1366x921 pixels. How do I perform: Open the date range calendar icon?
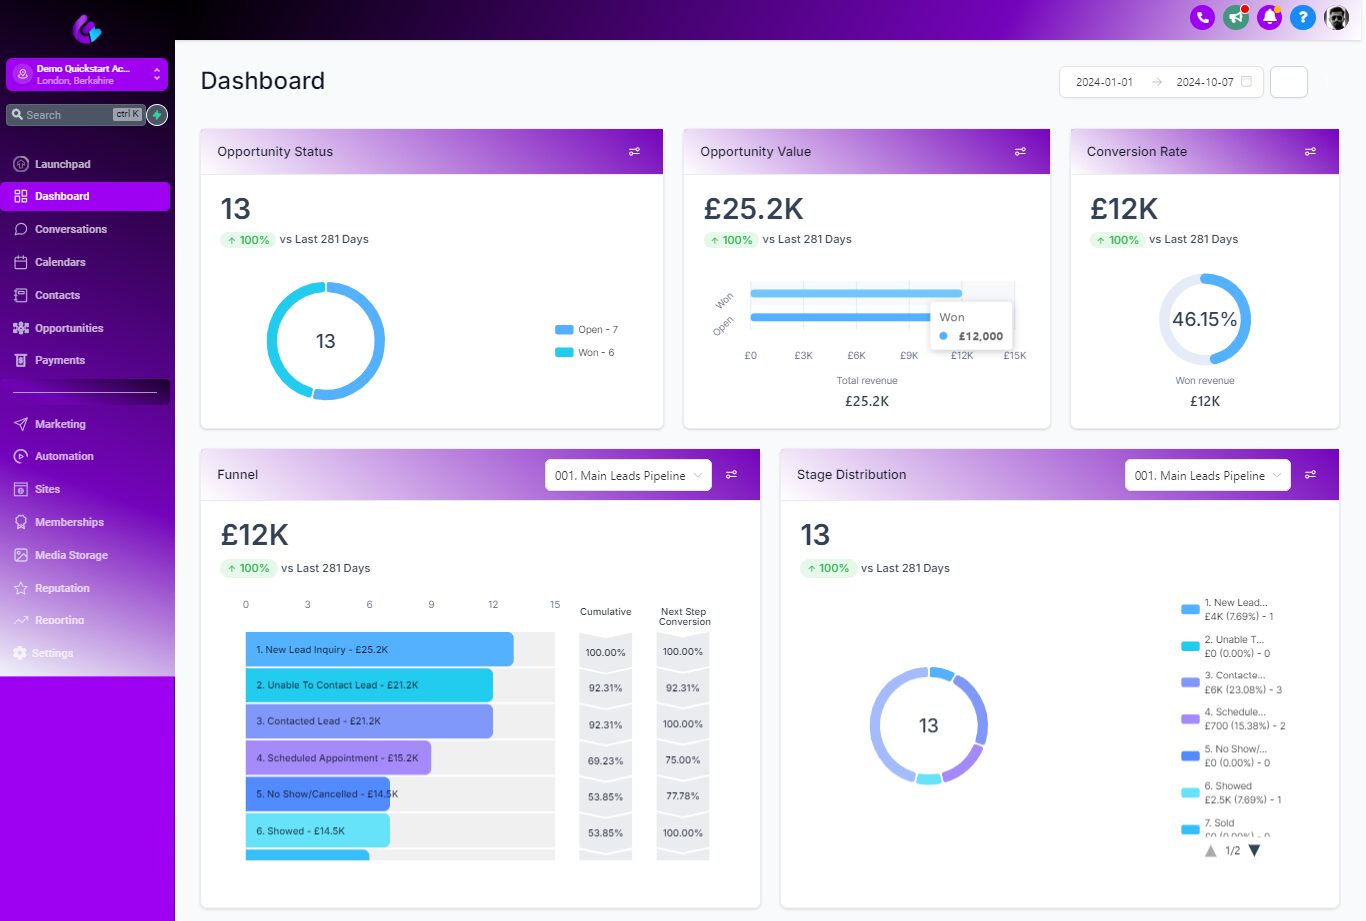pos(1246,82)
